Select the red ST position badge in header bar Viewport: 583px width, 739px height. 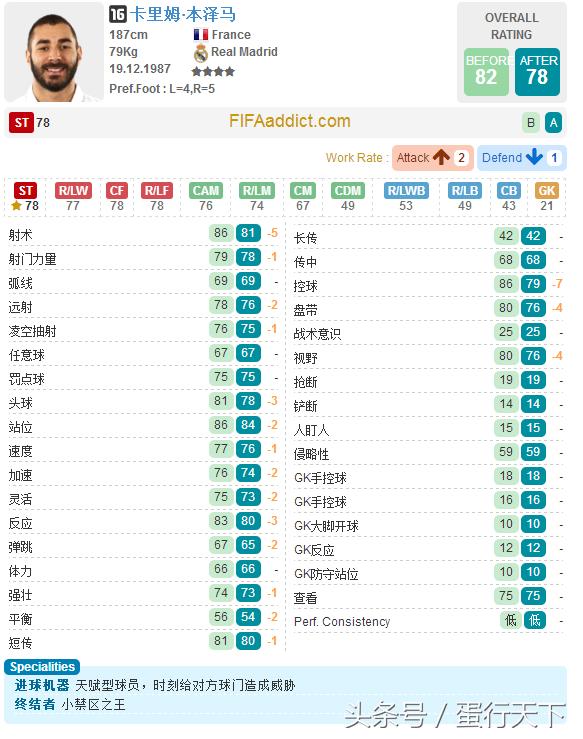click(x=21, y=123)
